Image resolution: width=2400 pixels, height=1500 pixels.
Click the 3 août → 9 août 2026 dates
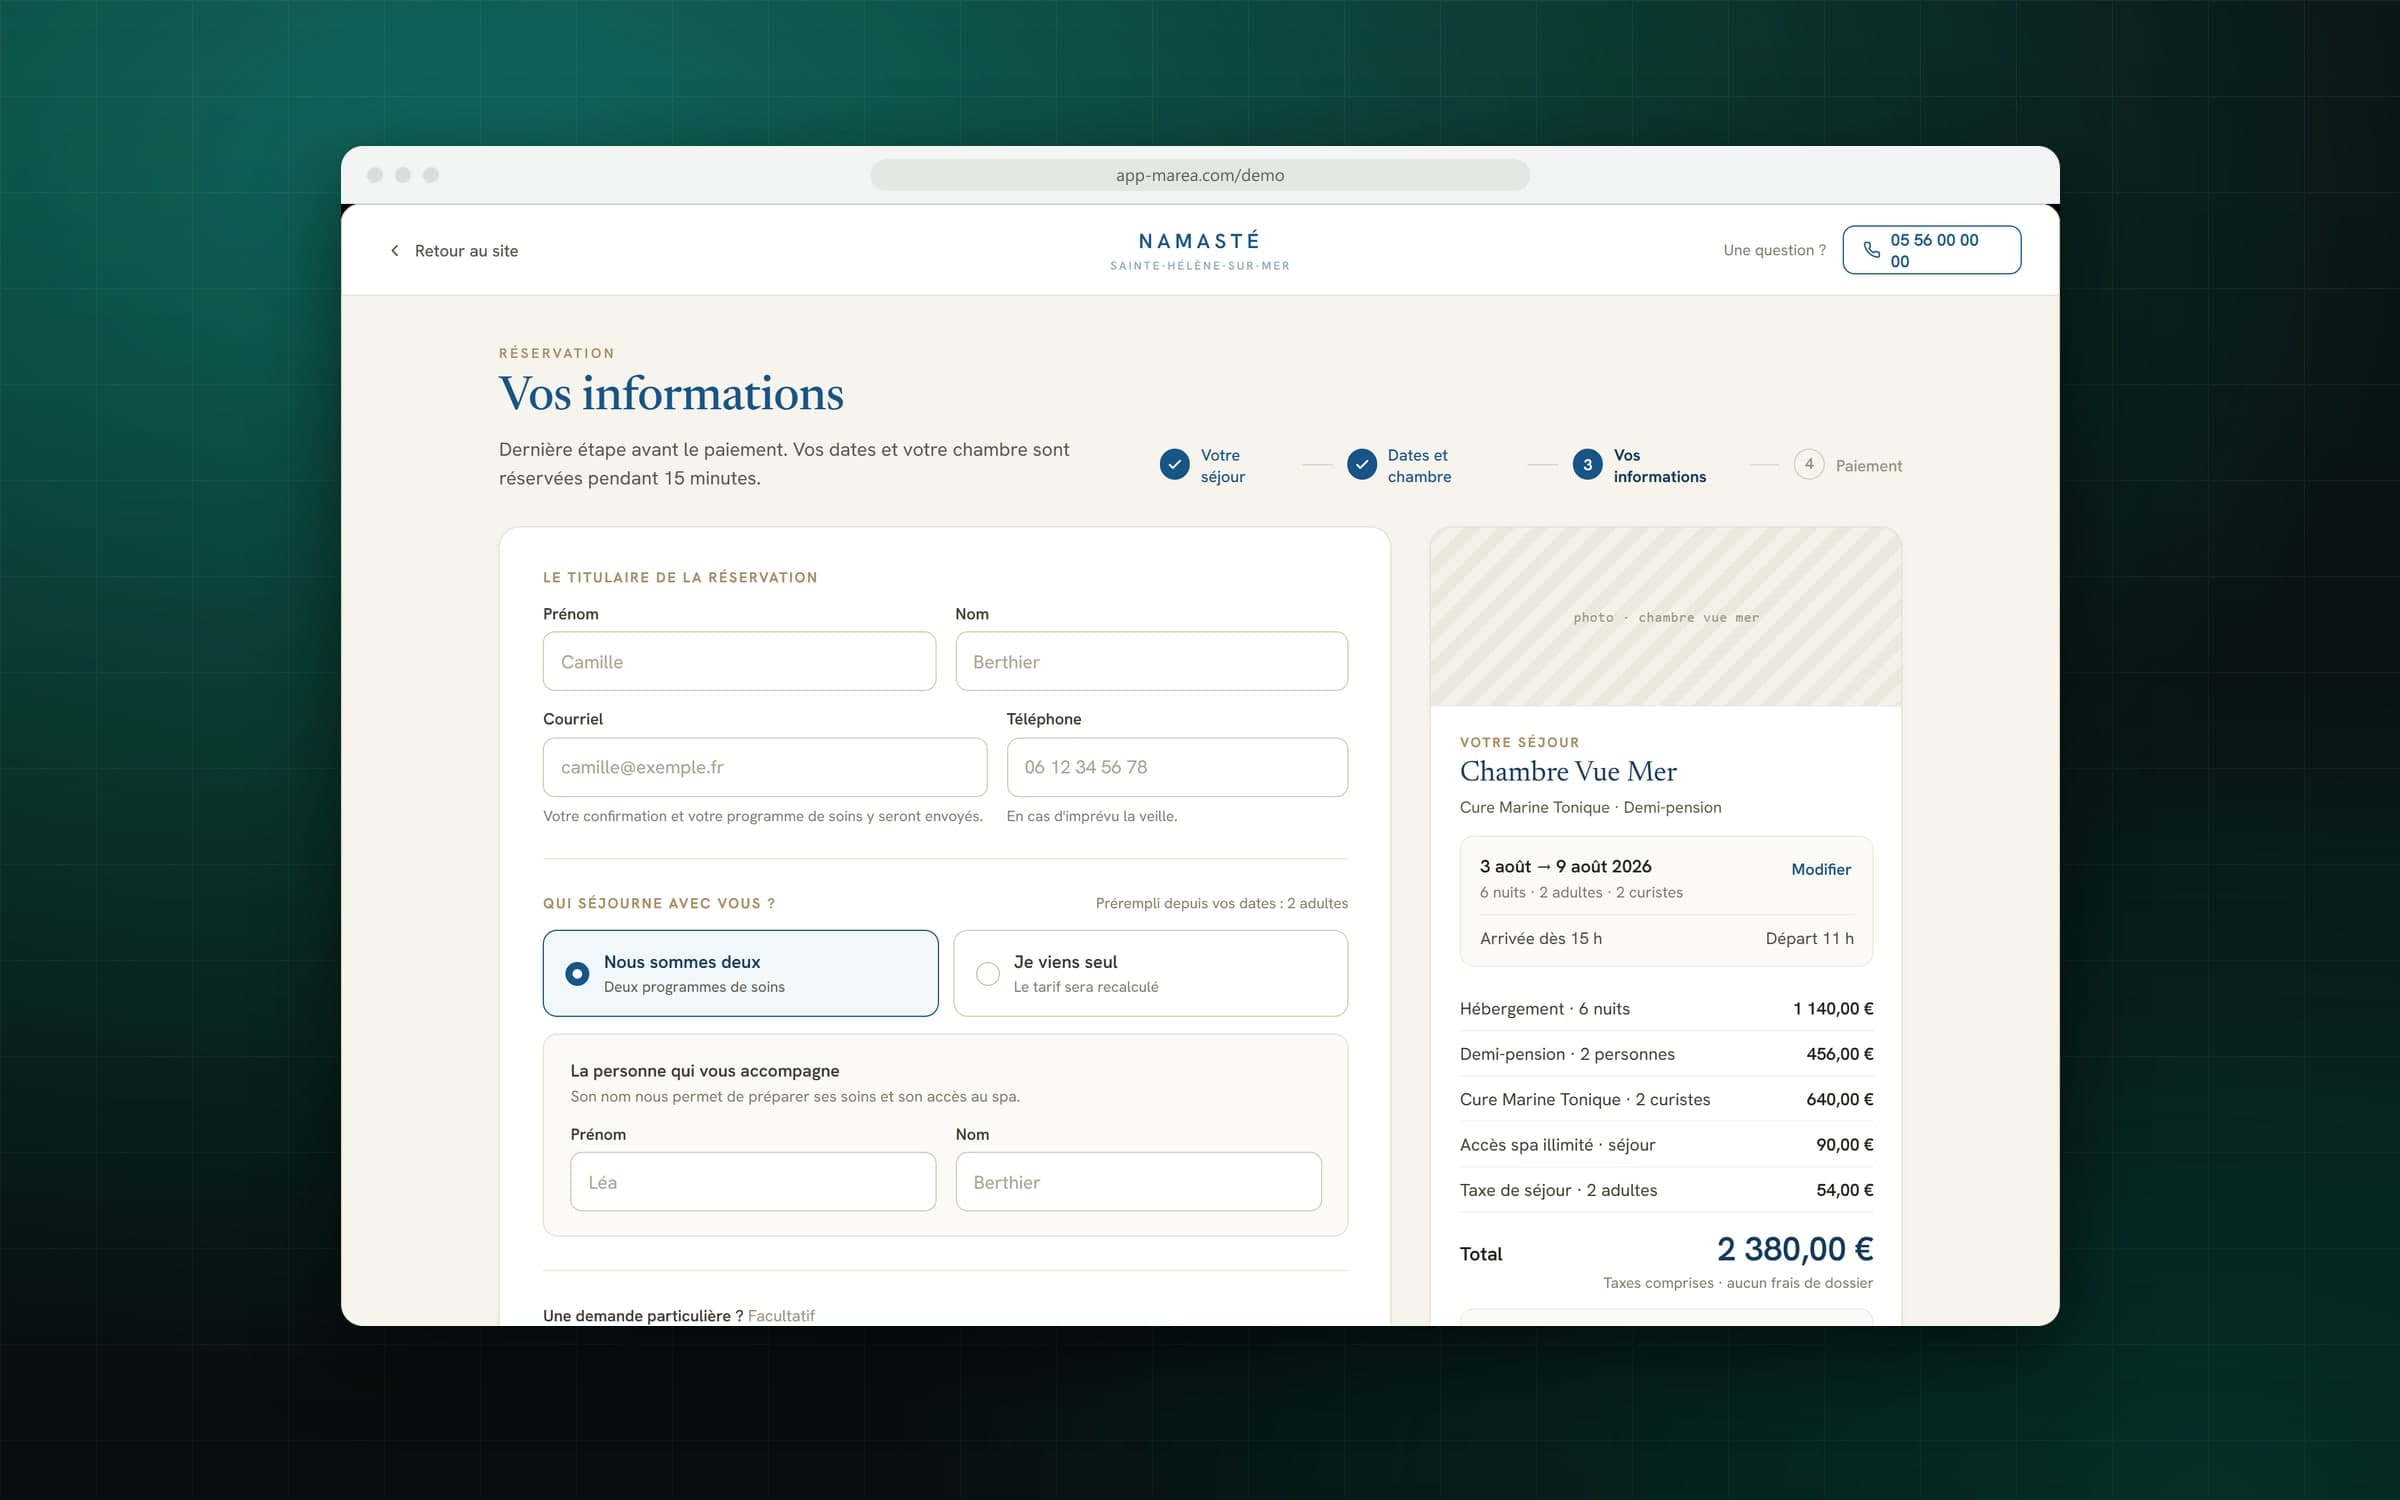tap(1566, 866)
